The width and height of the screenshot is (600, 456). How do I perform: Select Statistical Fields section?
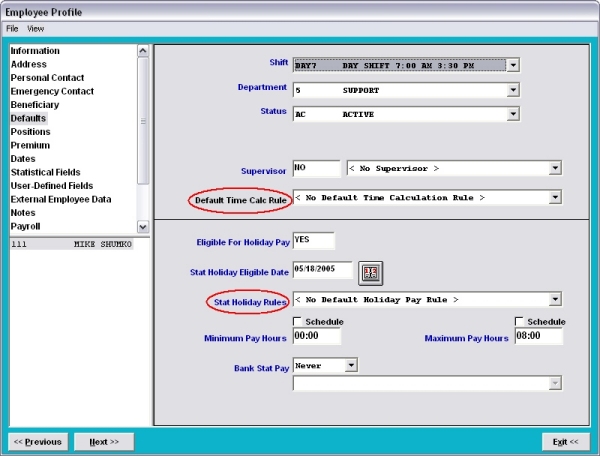[x=45, y=172]
